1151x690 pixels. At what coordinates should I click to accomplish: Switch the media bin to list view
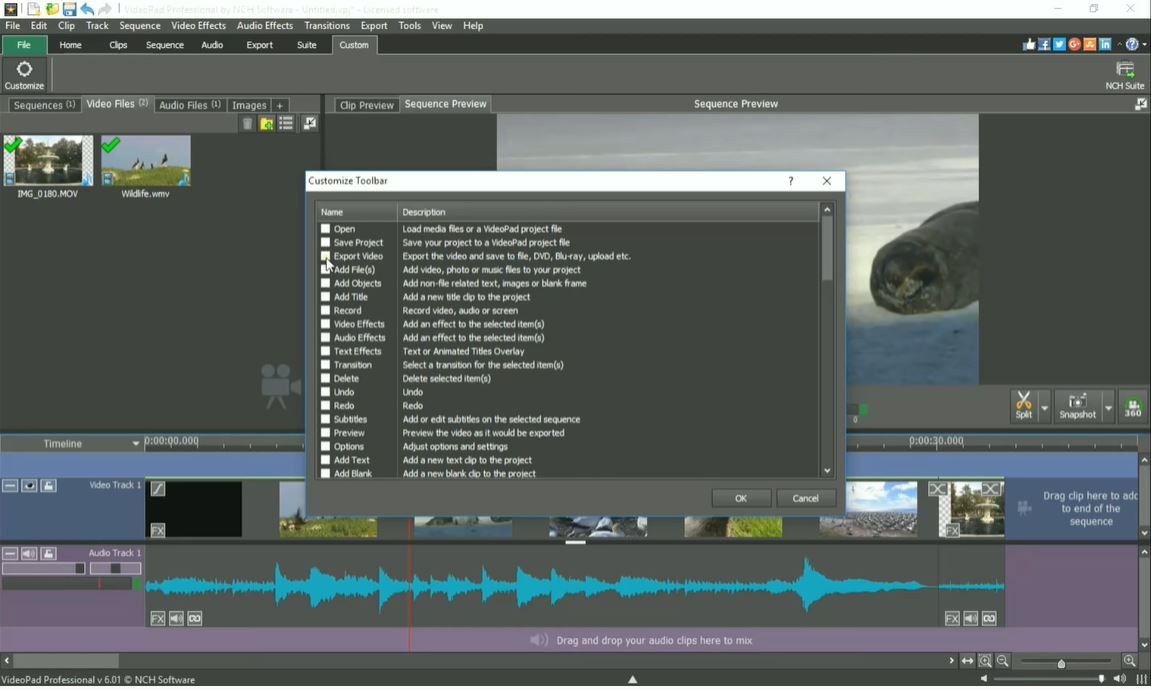[286, 123]
